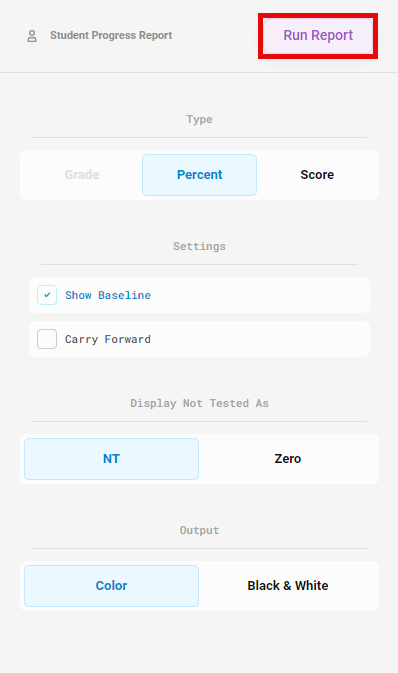Display not tested as Zero
The width and height of the screenshot is (398, 673).
(288, 459)
